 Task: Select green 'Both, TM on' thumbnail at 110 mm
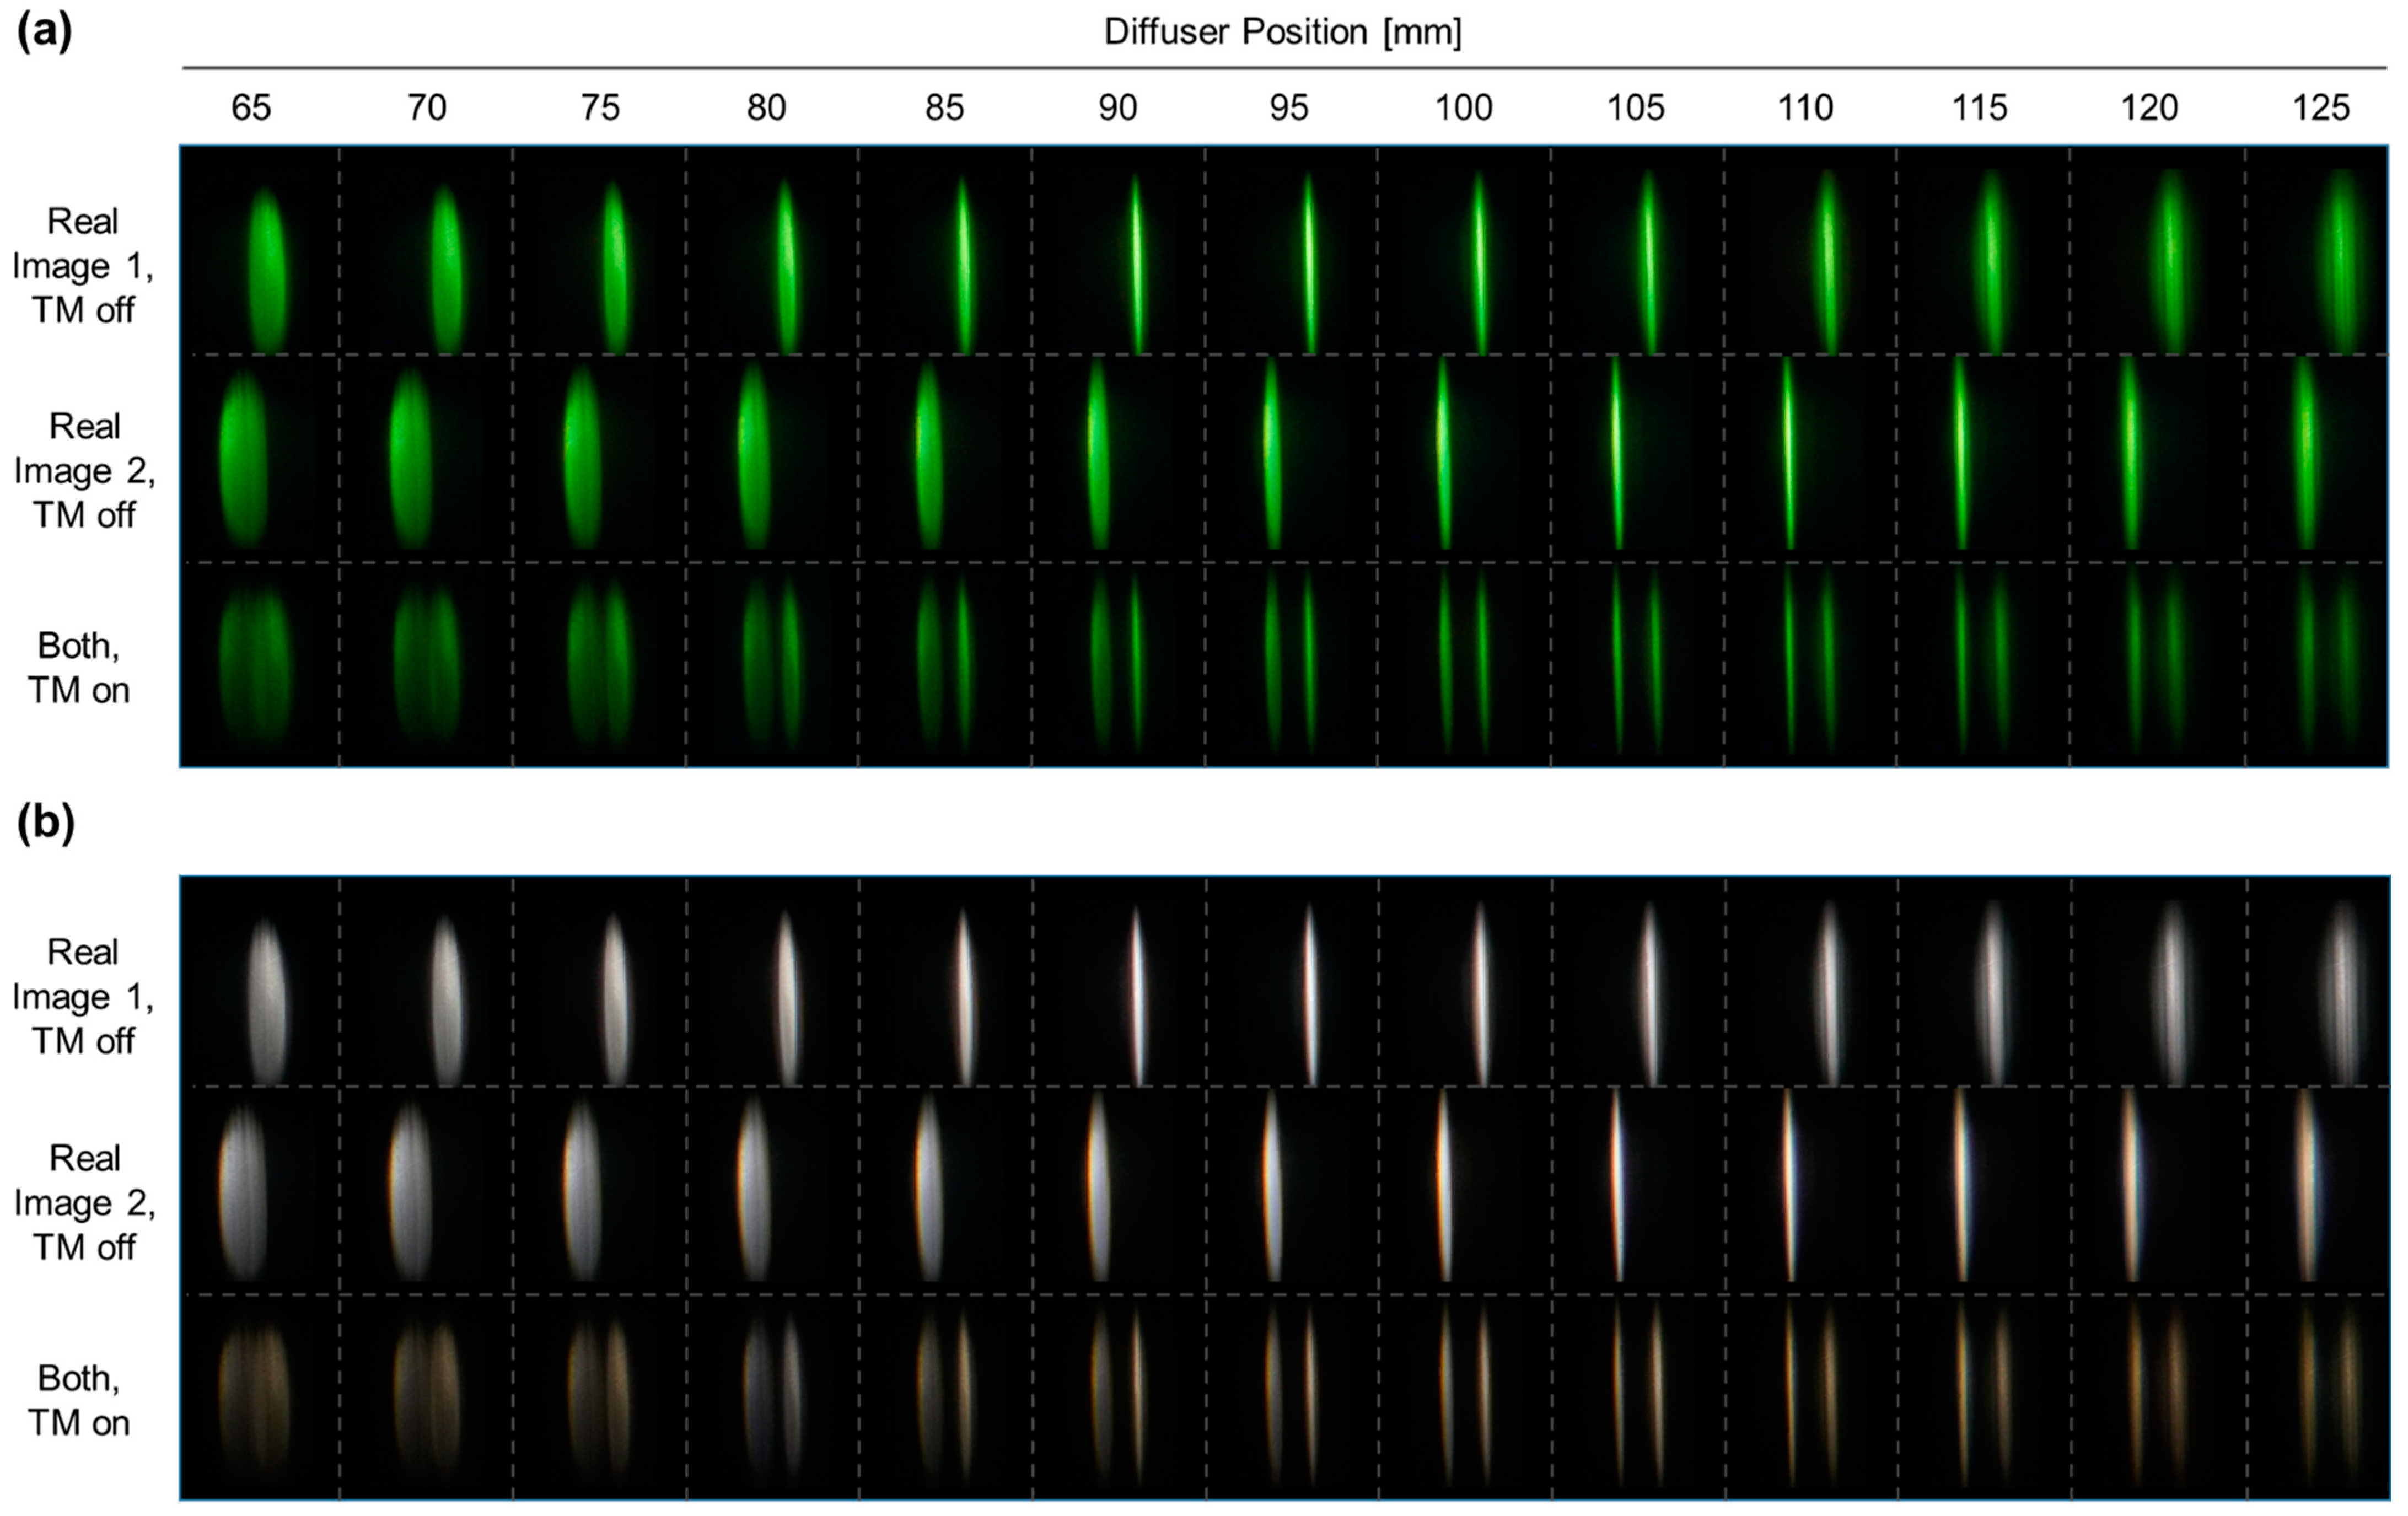[1810, 664]
